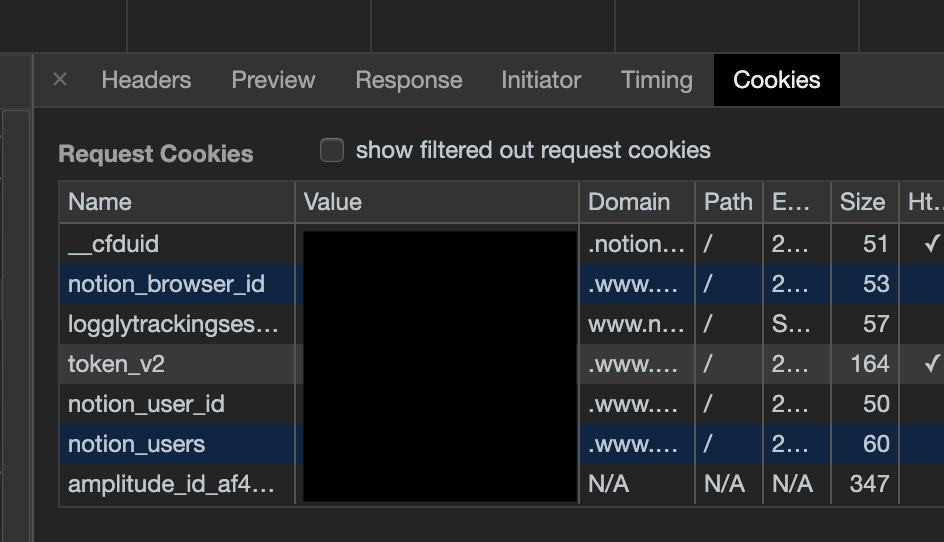Select the notion_browser_id cookie name
Image resolution: width=944 pixels, height=542 pixels.
click(166, 284)
